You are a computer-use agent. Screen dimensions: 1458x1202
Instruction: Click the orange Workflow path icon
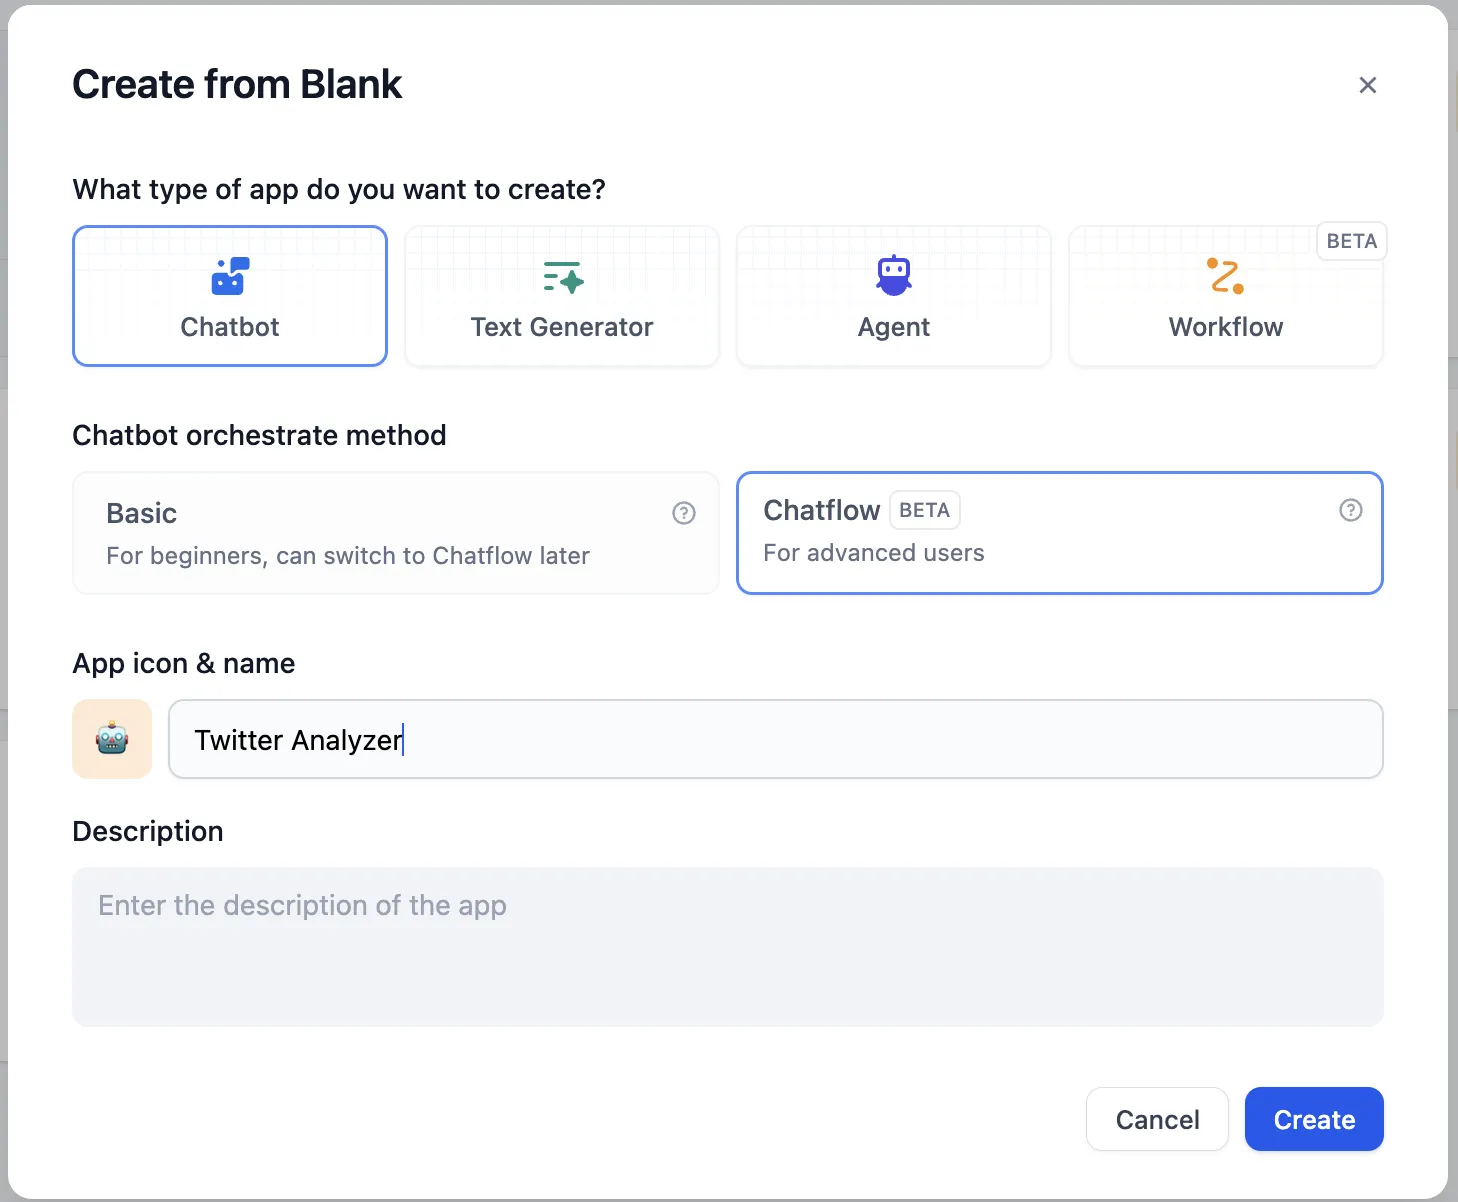tap(1225, 276)
